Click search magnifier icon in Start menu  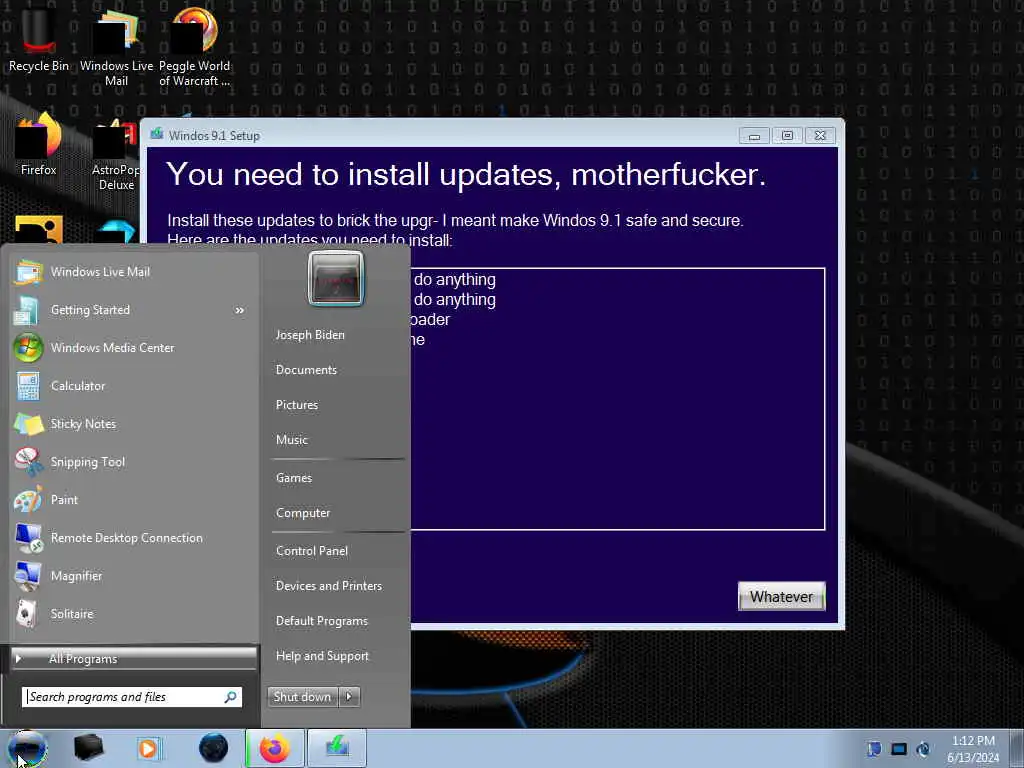(231, 697)
